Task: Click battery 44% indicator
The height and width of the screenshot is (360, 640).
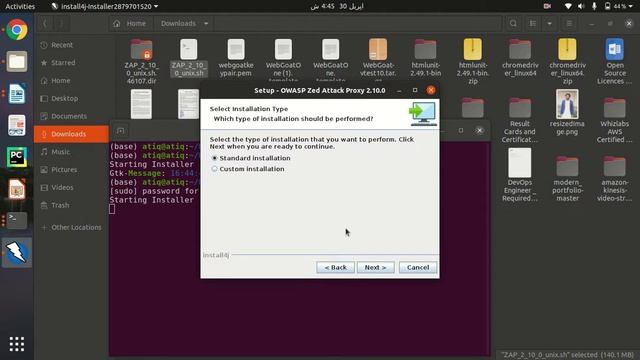Action: coord(615,6)
